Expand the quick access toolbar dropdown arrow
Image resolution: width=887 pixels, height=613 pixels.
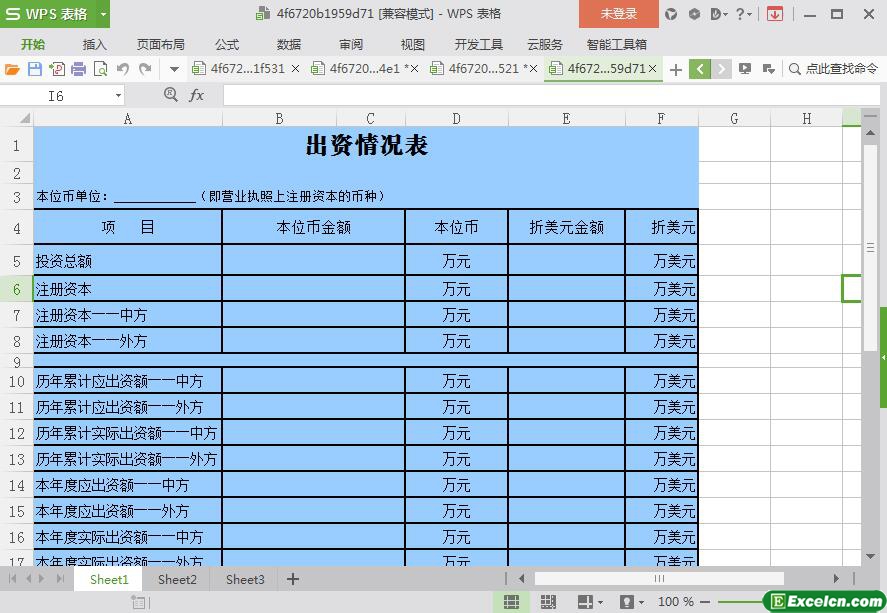pyautogui.click(x=174, y=70)
